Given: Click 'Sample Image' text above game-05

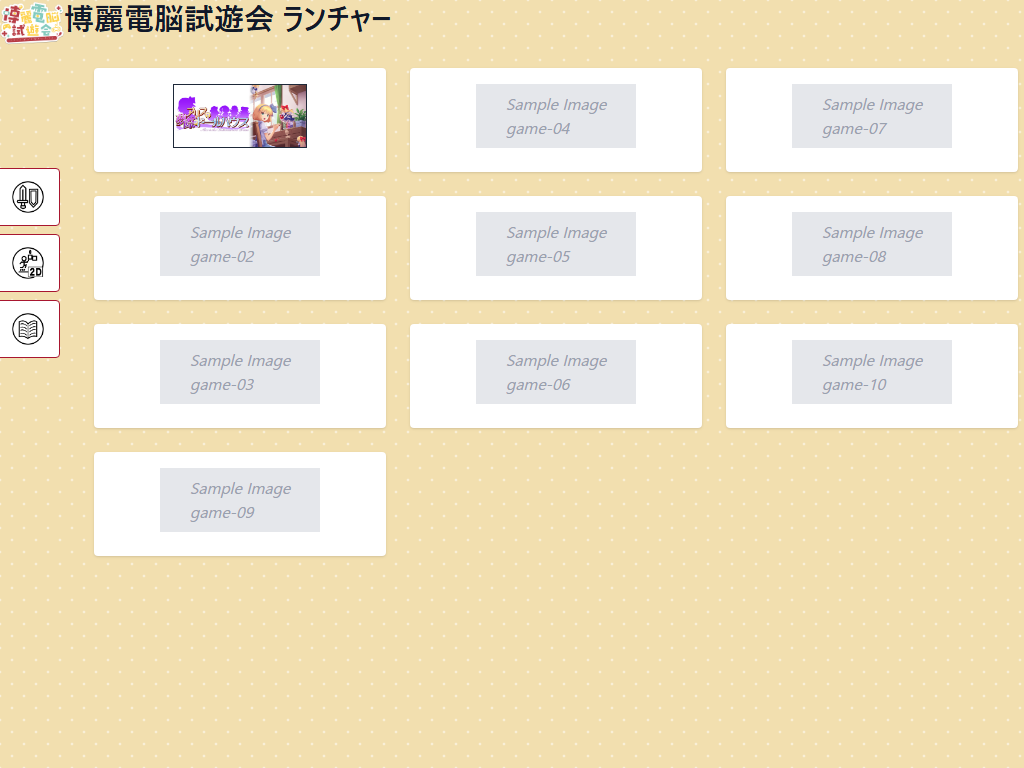Looking at the screenshot, I should (557, 233).
